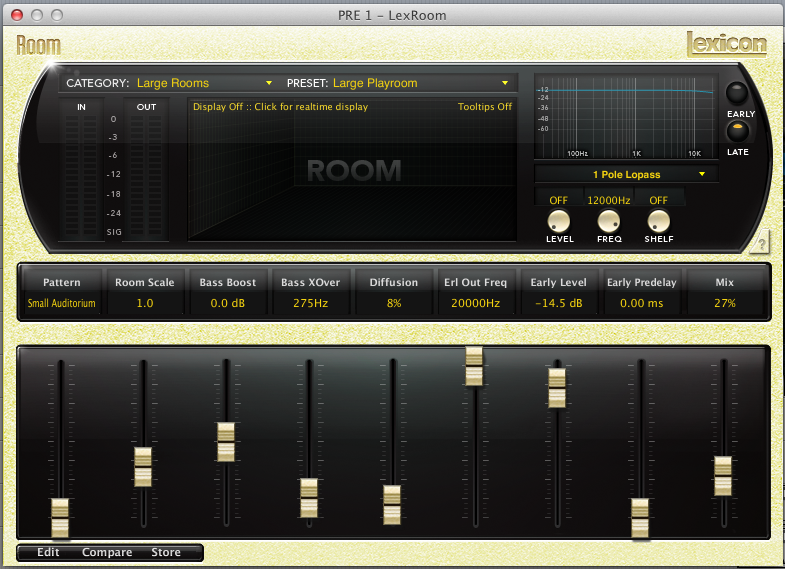
Task: Click the Mix slider handle
Action: pyautogui.click(x=723, y=476)
